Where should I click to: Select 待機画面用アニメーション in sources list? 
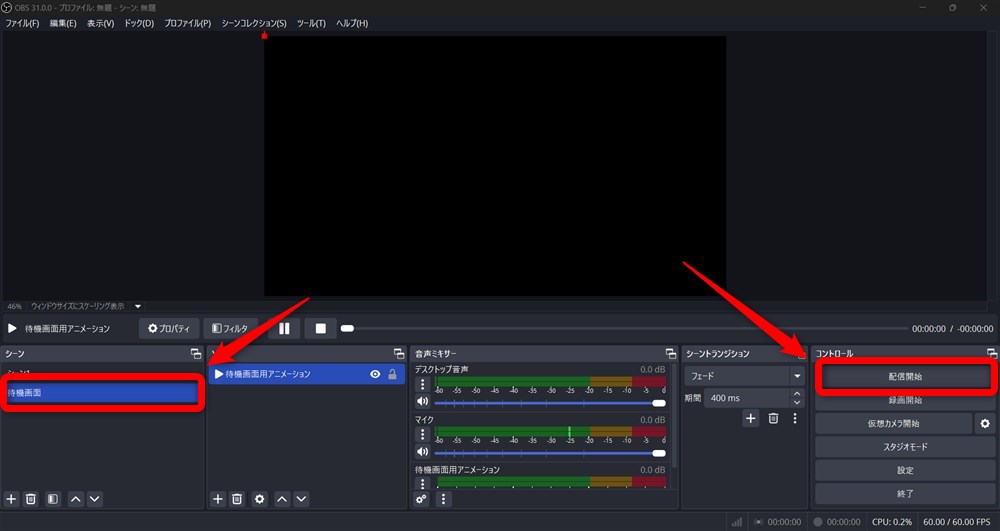307,374
